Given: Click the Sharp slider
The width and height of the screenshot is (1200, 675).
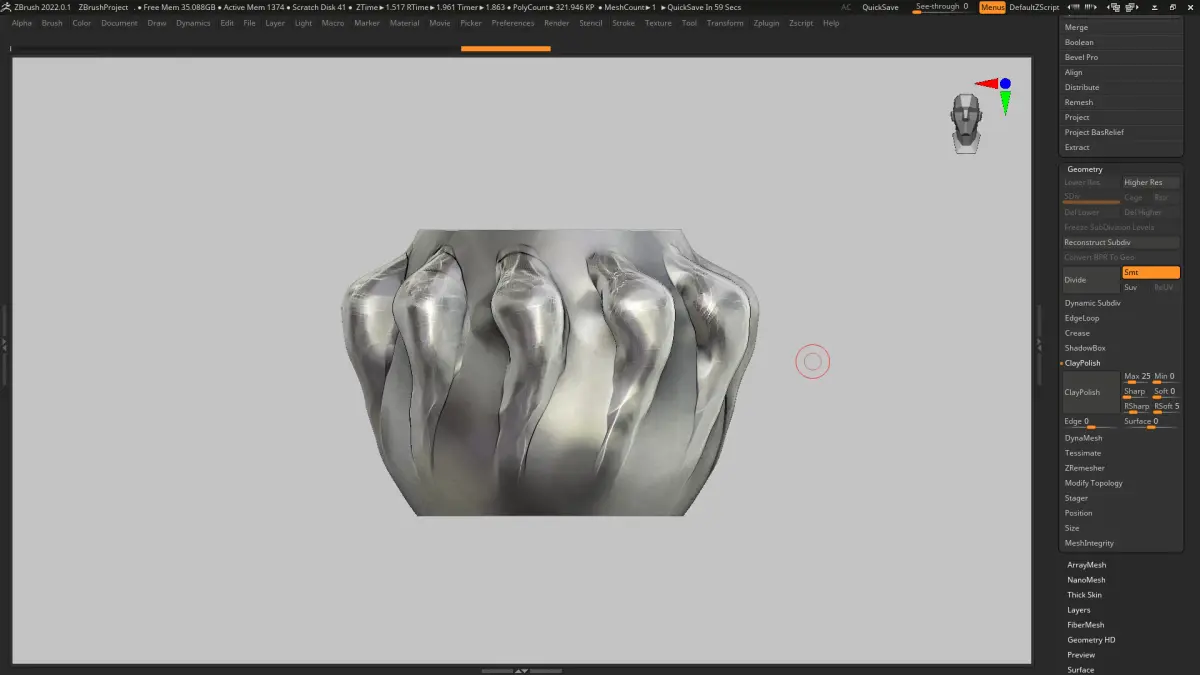Looking at the screenshot, I should click(x=1136, y=392).
